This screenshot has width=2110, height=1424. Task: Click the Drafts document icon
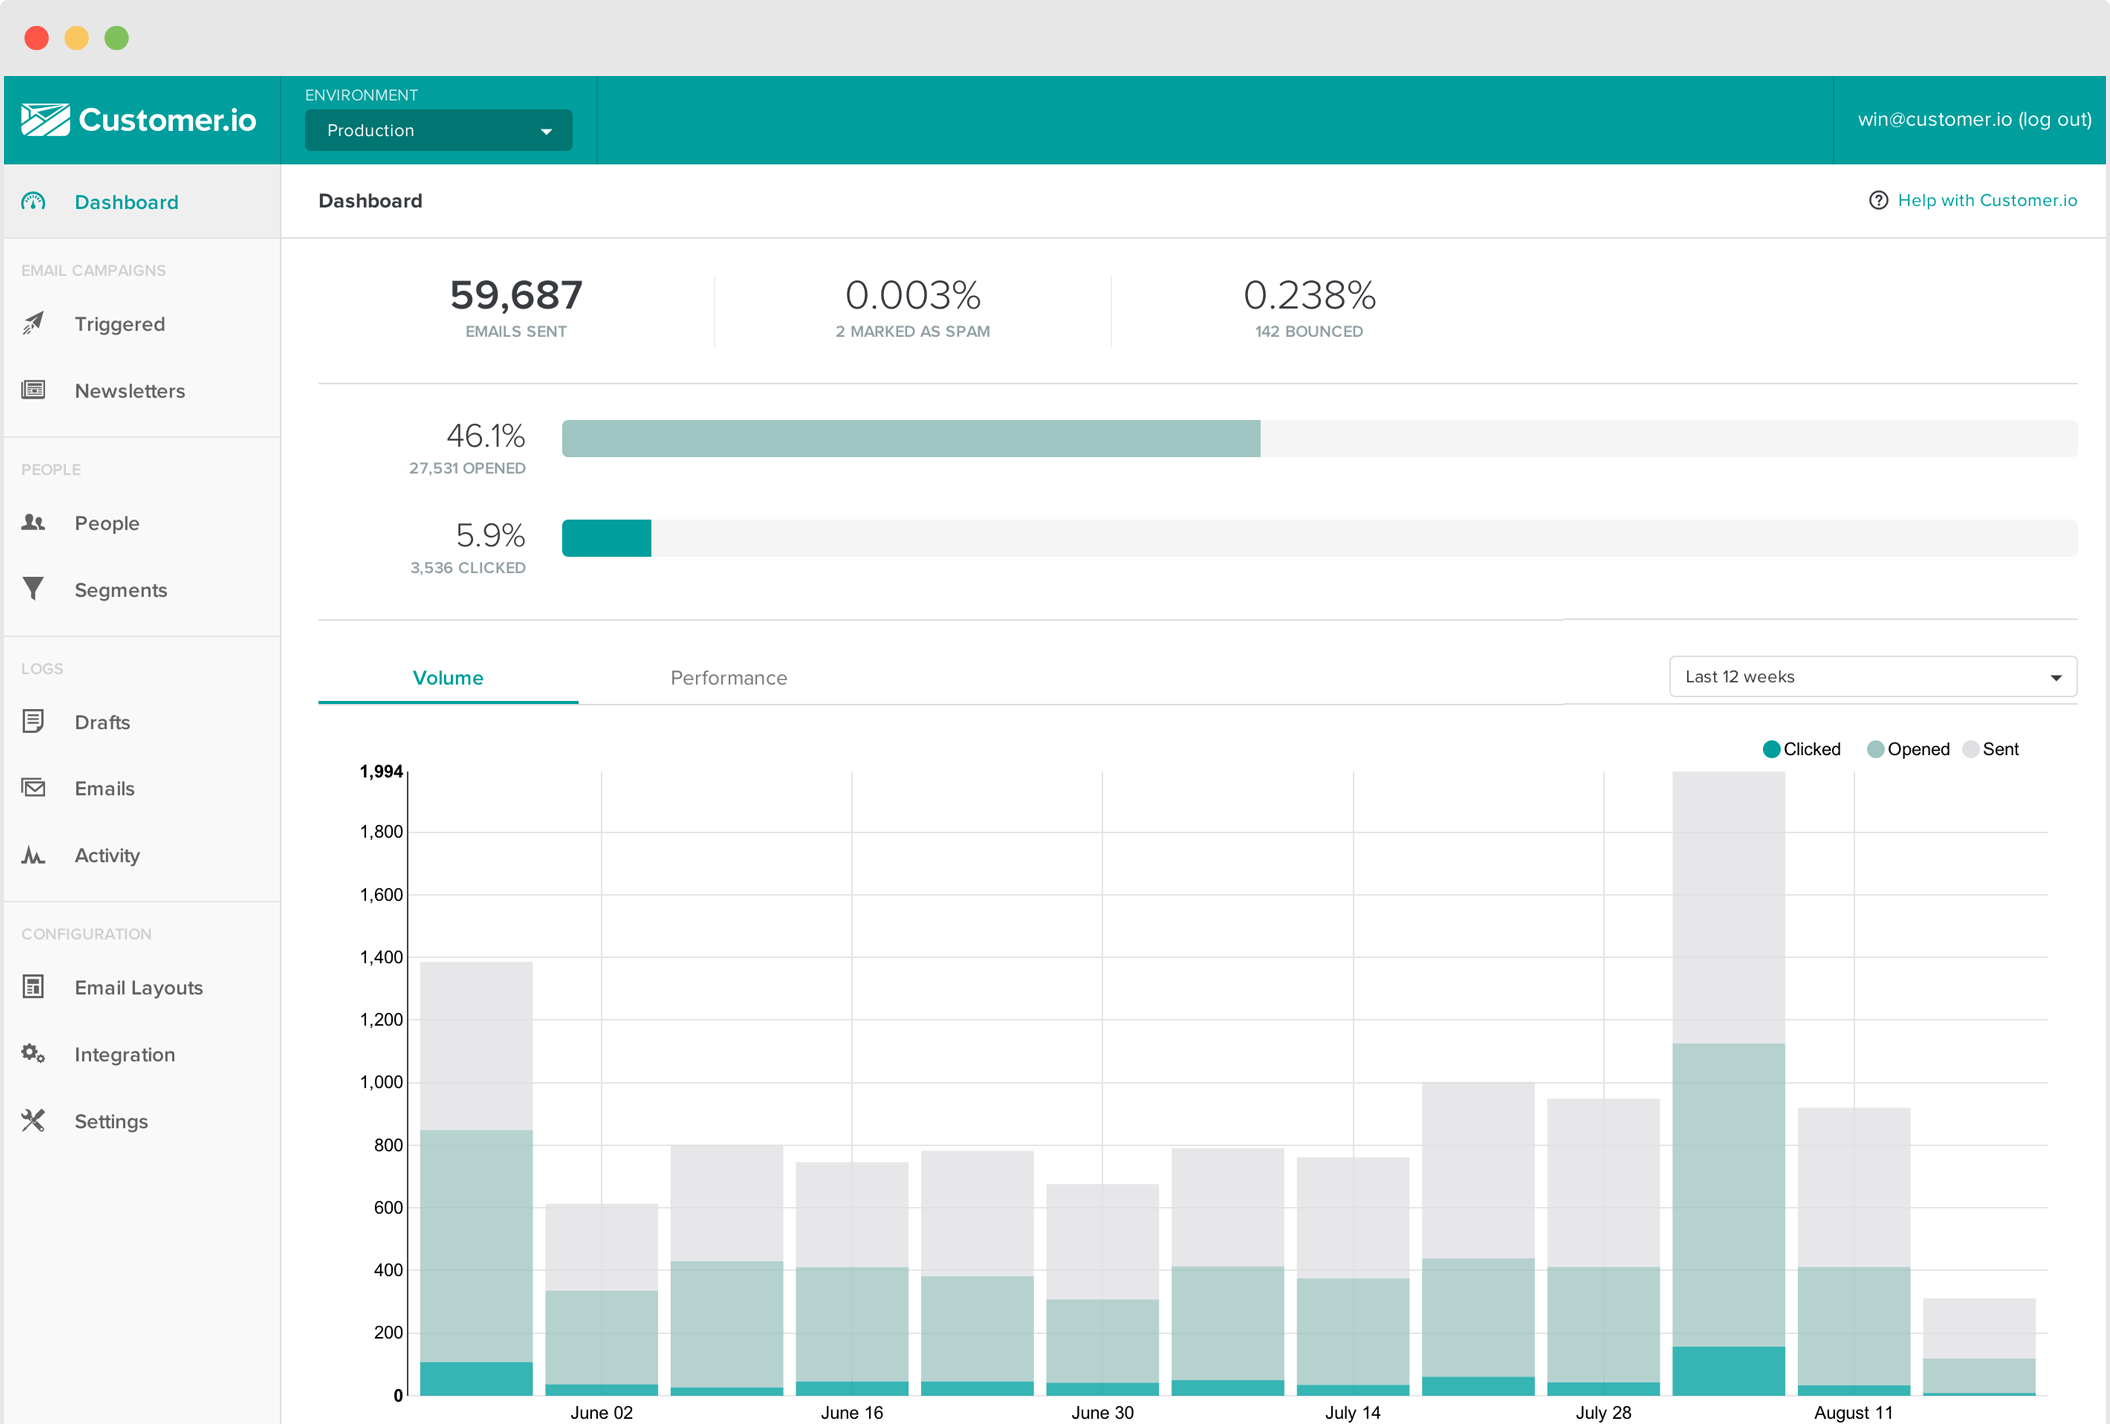[x=34, y=721]
